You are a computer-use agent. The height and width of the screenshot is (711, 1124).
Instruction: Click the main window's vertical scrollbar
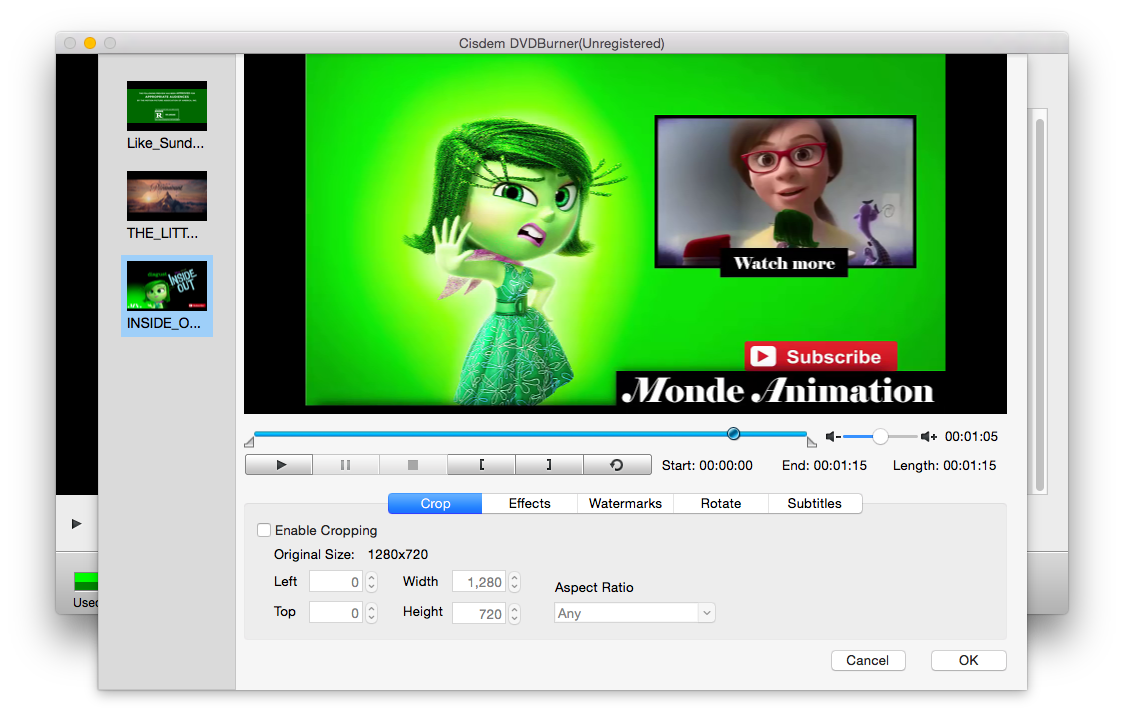(1039, 305)
